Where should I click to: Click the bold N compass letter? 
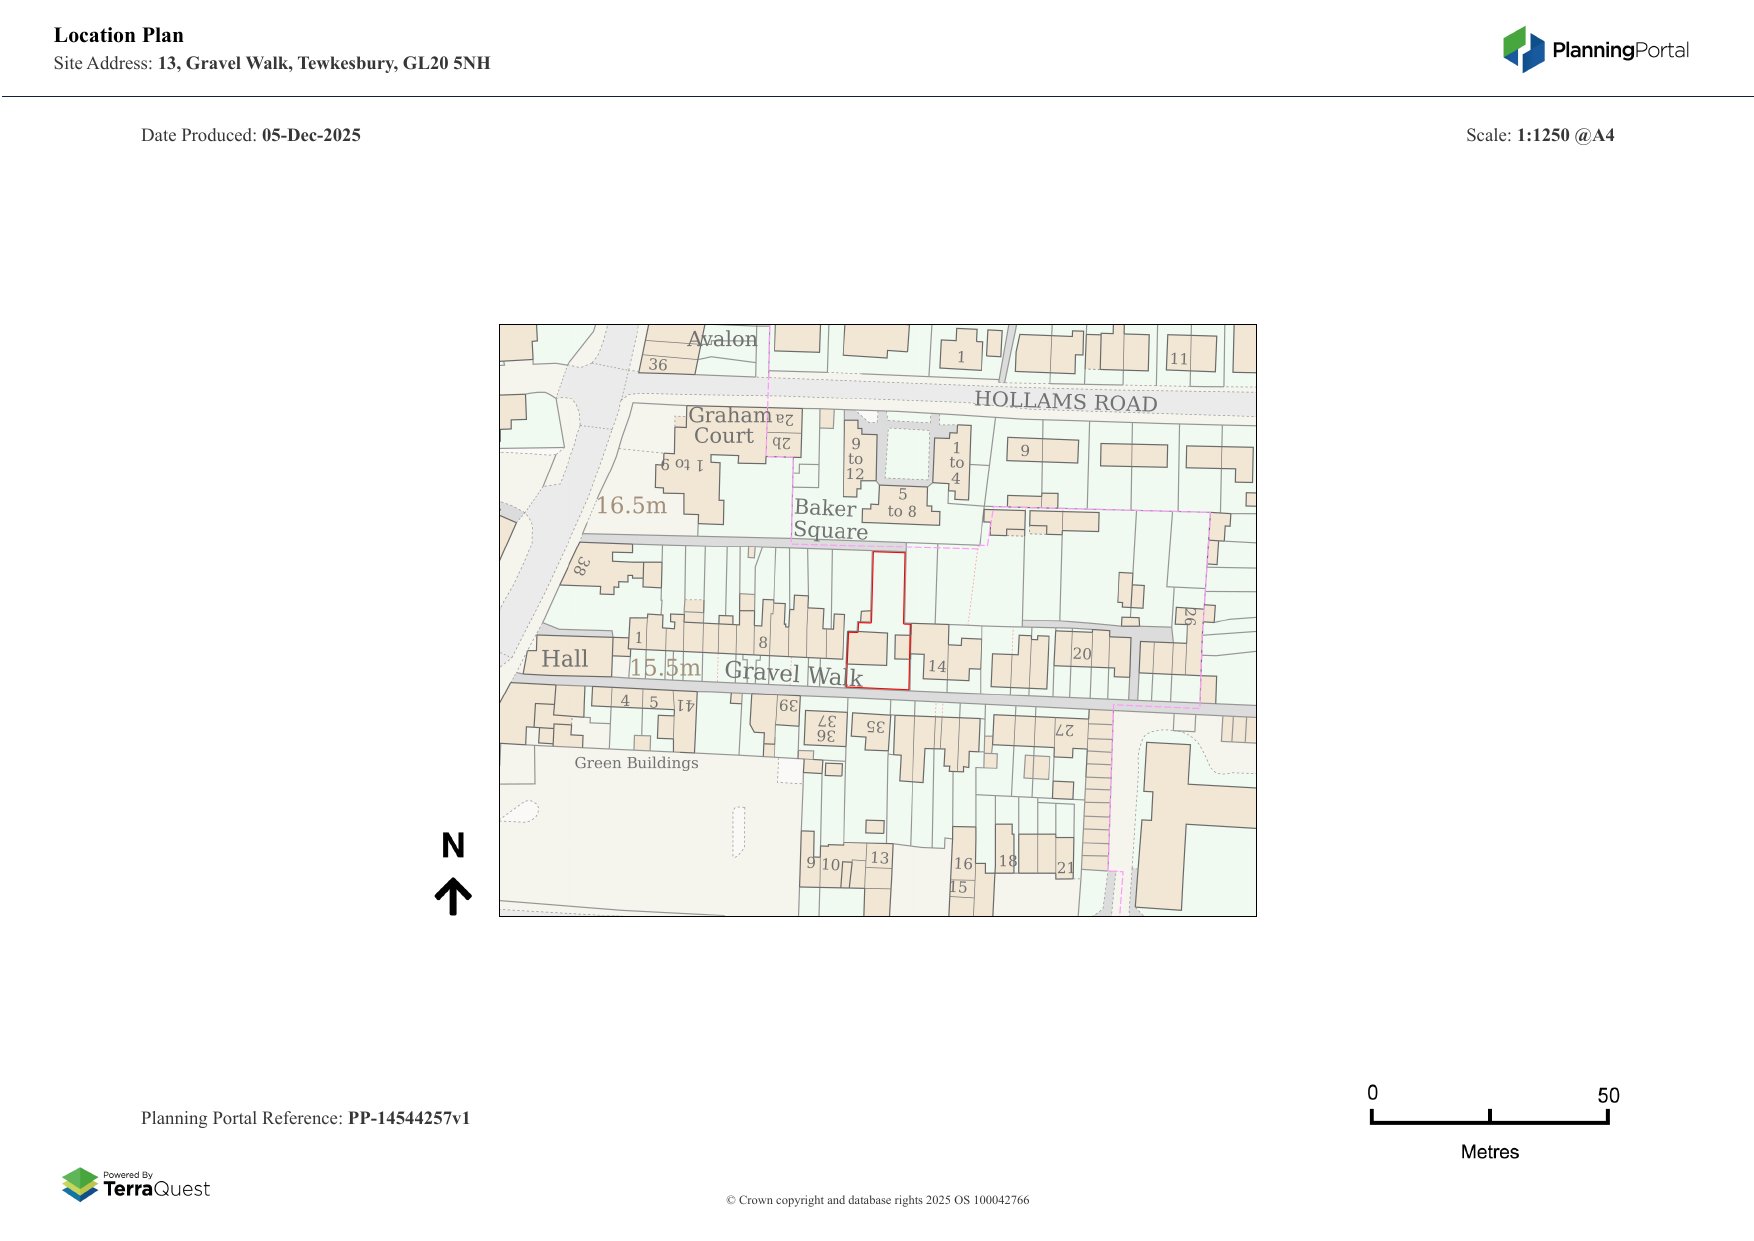coord(453,846)
